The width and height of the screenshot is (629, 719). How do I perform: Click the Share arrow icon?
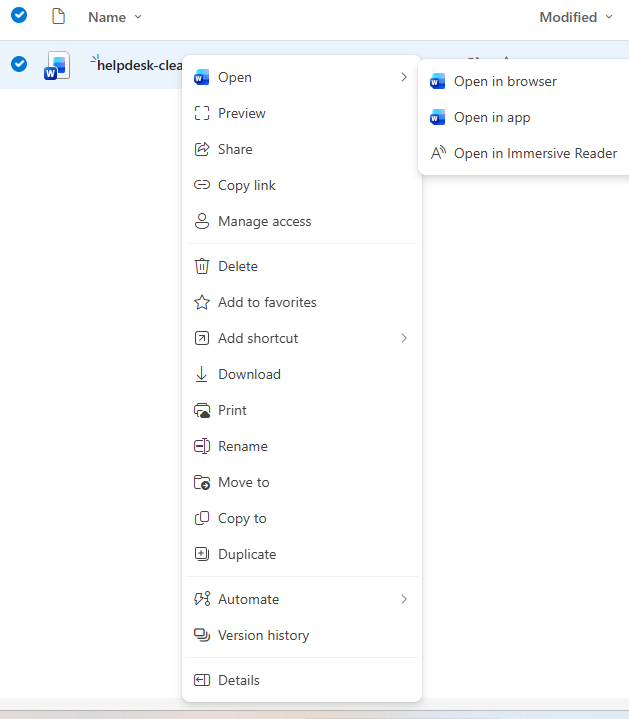[202, 149]
